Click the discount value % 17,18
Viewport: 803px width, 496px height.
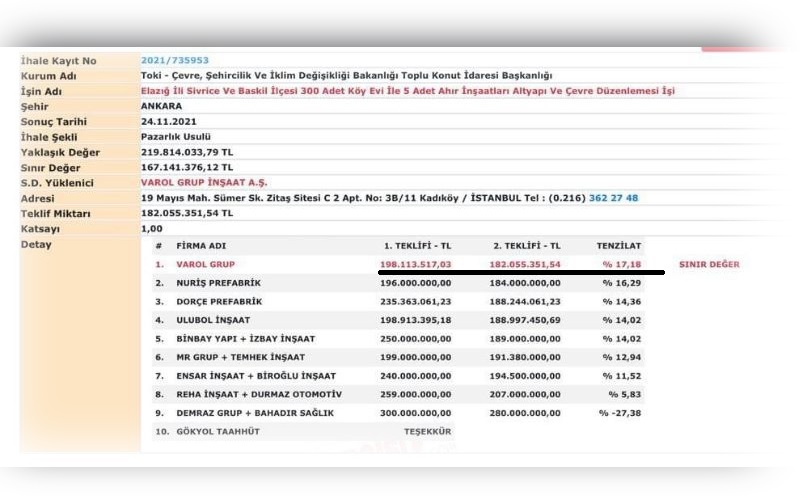point(622,264)
